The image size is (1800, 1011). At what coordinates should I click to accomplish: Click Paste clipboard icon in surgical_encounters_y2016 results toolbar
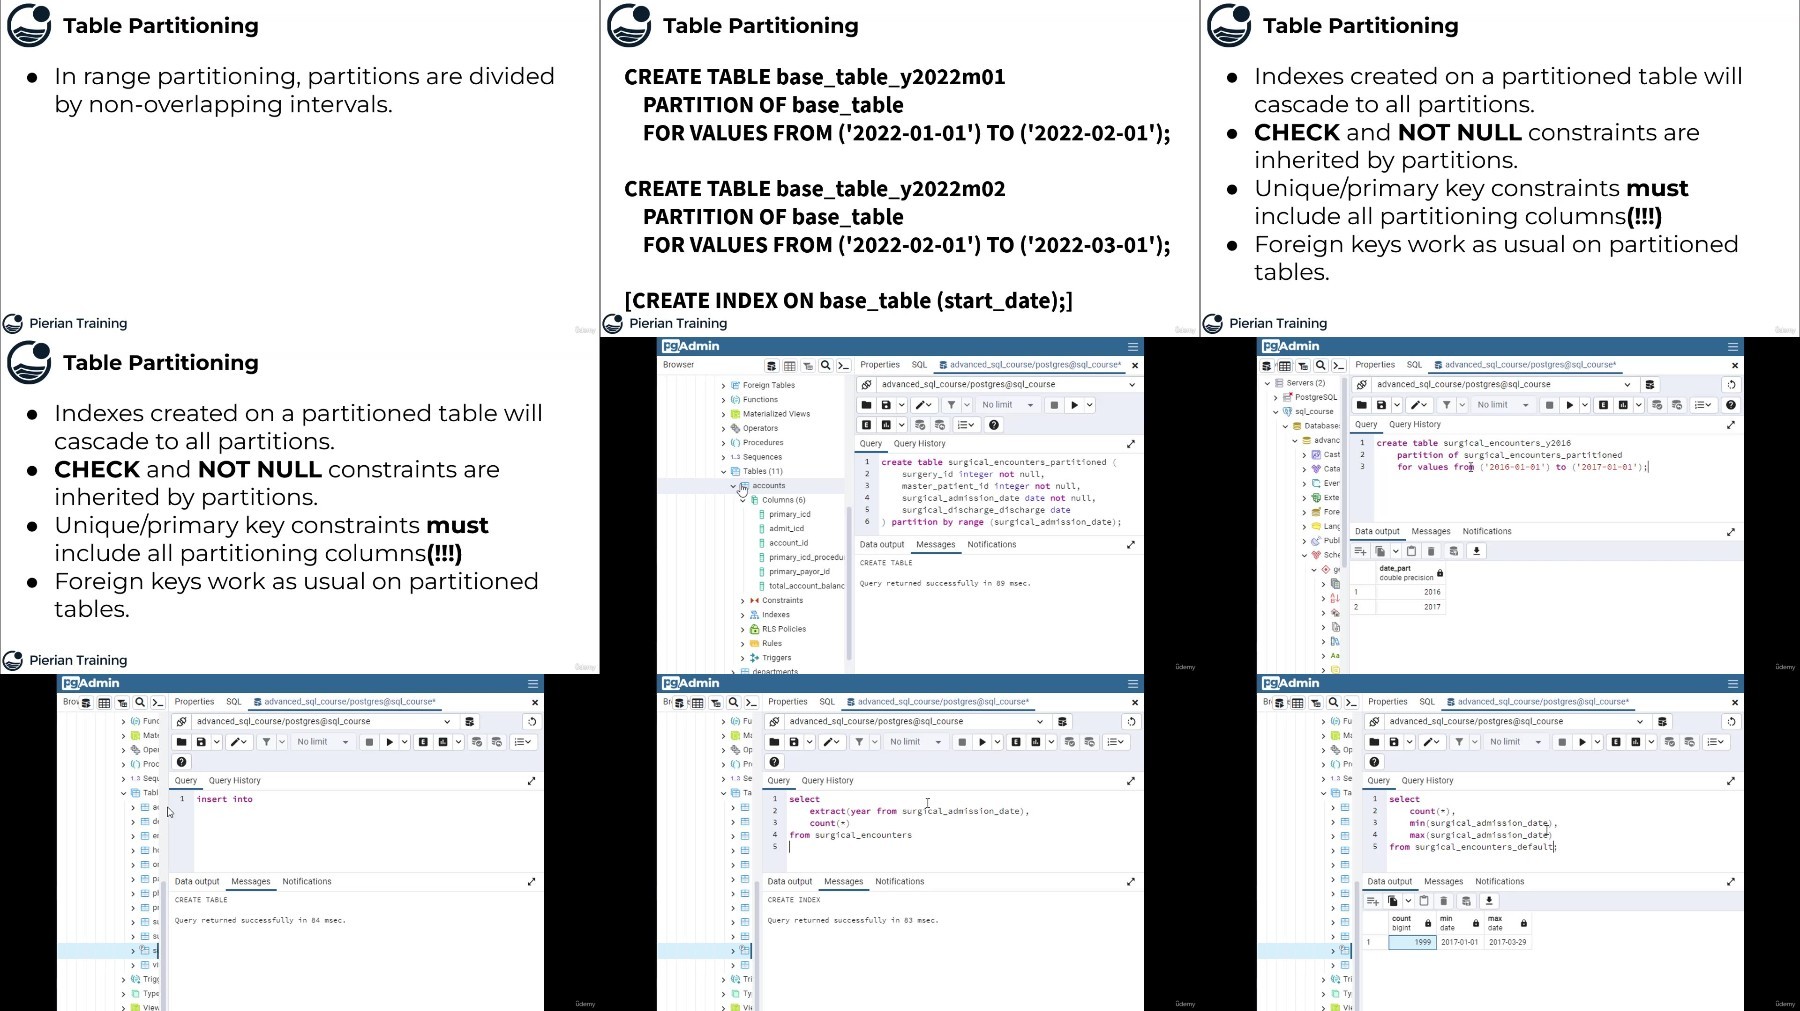(1411, 551)
